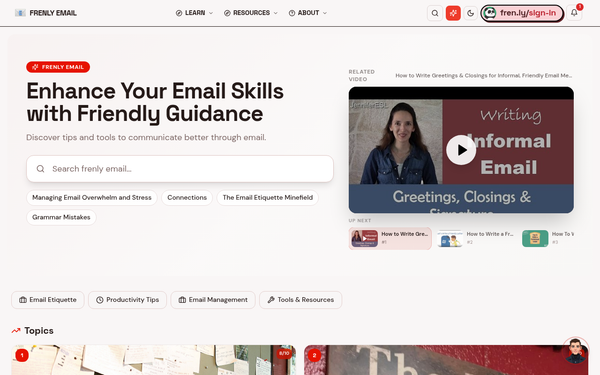600x375 pixels.
Task: Click the magnifier icon in search field
Action: [x=40, y=169]
